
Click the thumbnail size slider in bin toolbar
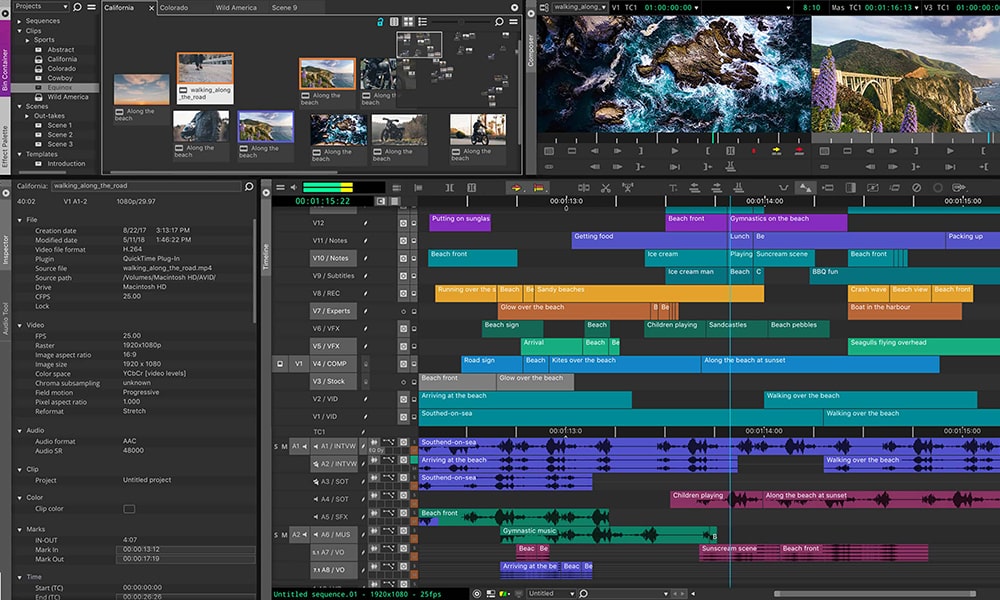coord(459,22)
